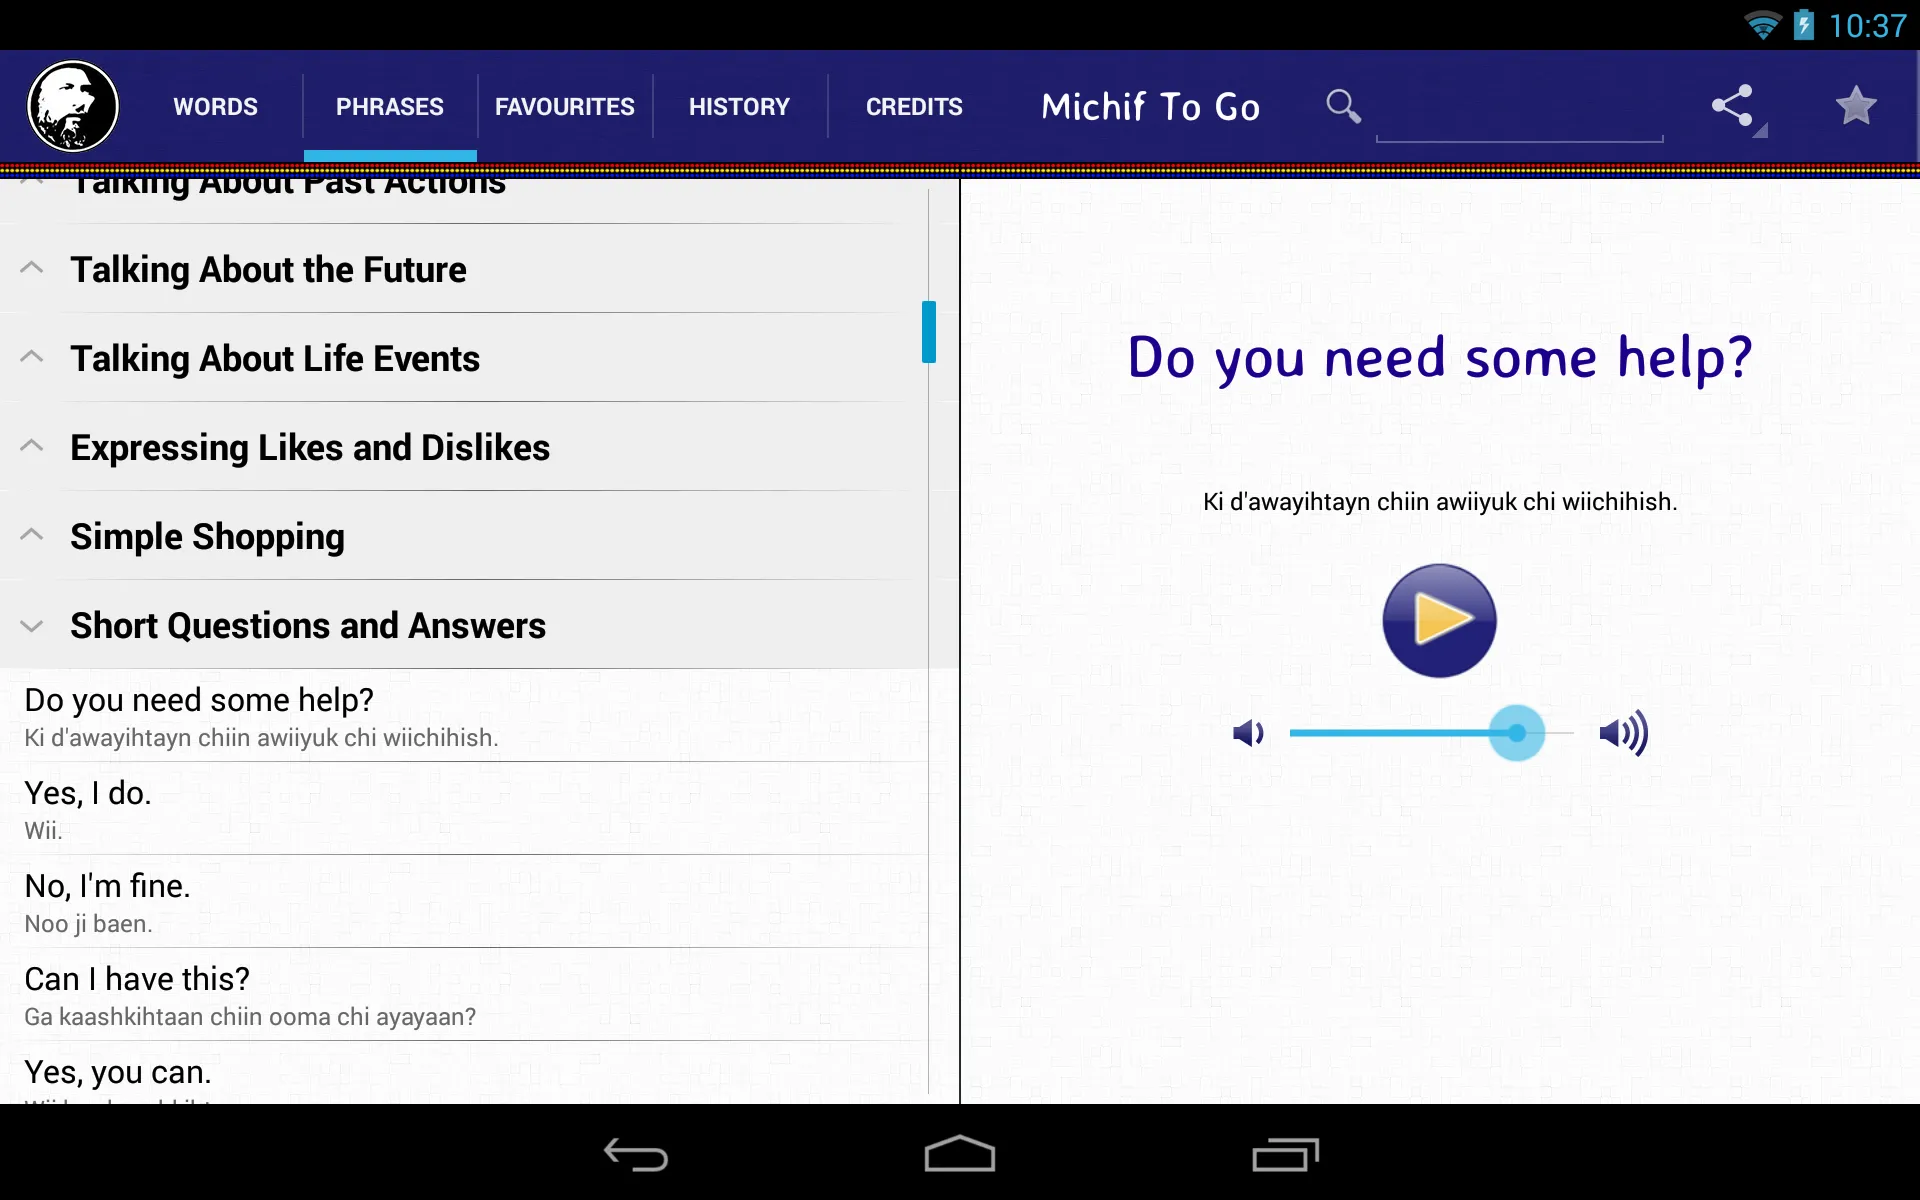
Task: Open CREDITS section
Action: point(914,106)
